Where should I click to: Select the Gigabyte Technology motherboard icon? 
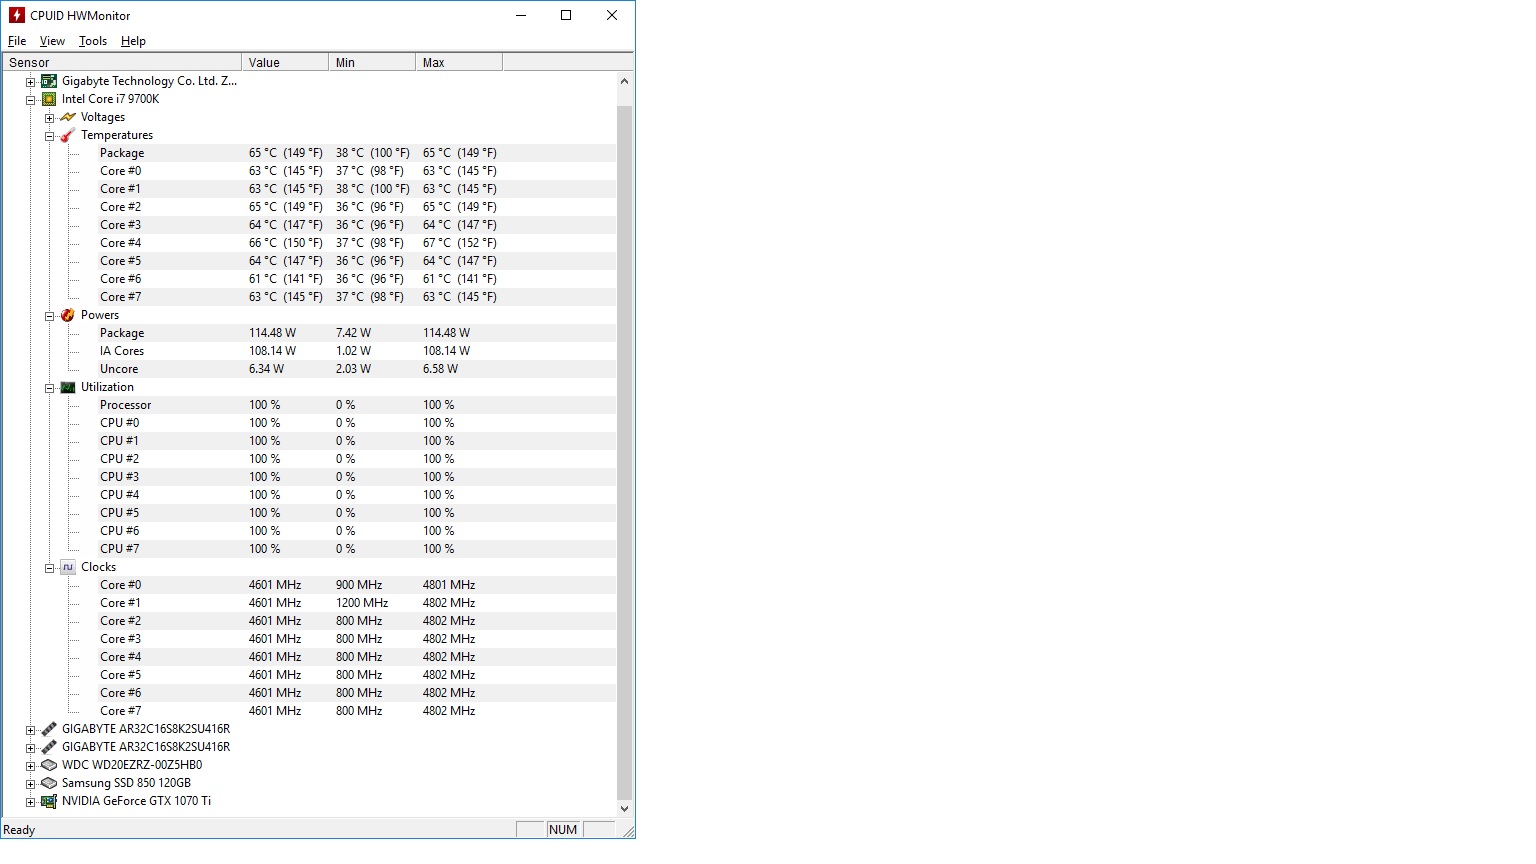pyautogui.click(x=49, y=81)
